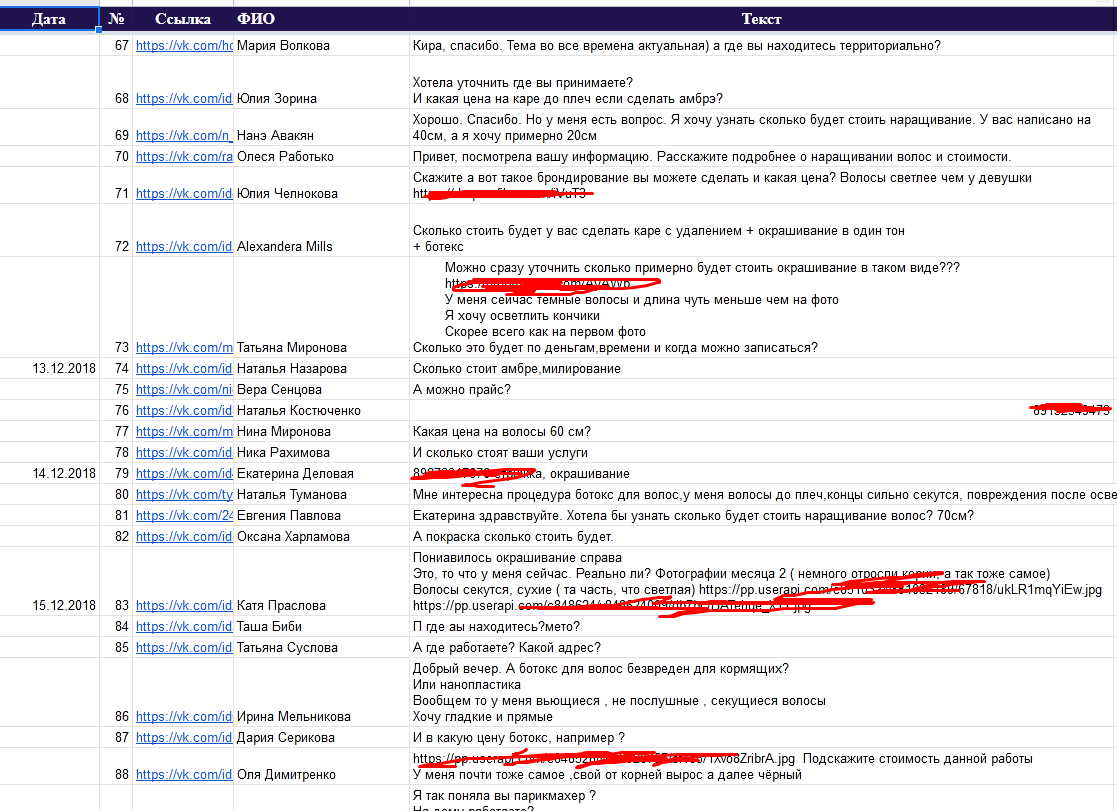
Task: Select text cell starting 'Привет, посмотрела вашу информацию'
Action: (x=763, y=157)
